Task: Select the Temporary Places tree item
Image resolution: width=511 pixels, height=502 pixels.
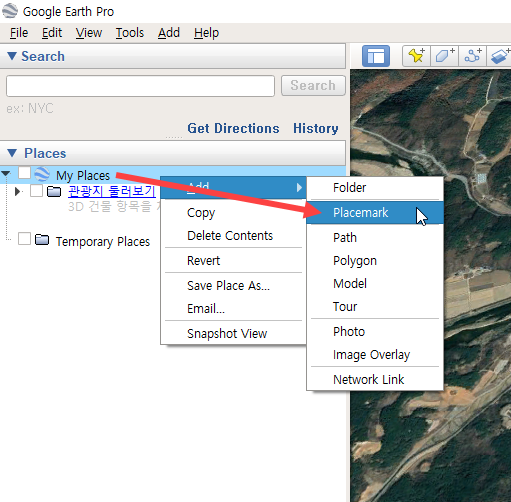Action: (x=103, y=242)
